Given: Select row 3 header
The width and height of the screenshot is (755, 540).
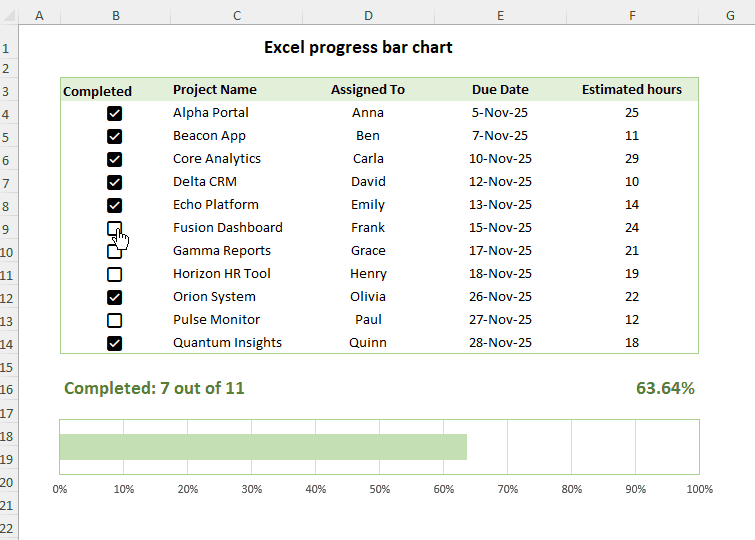Looking at the screenshot, I should pyautogui.click(x=9, y=91).
